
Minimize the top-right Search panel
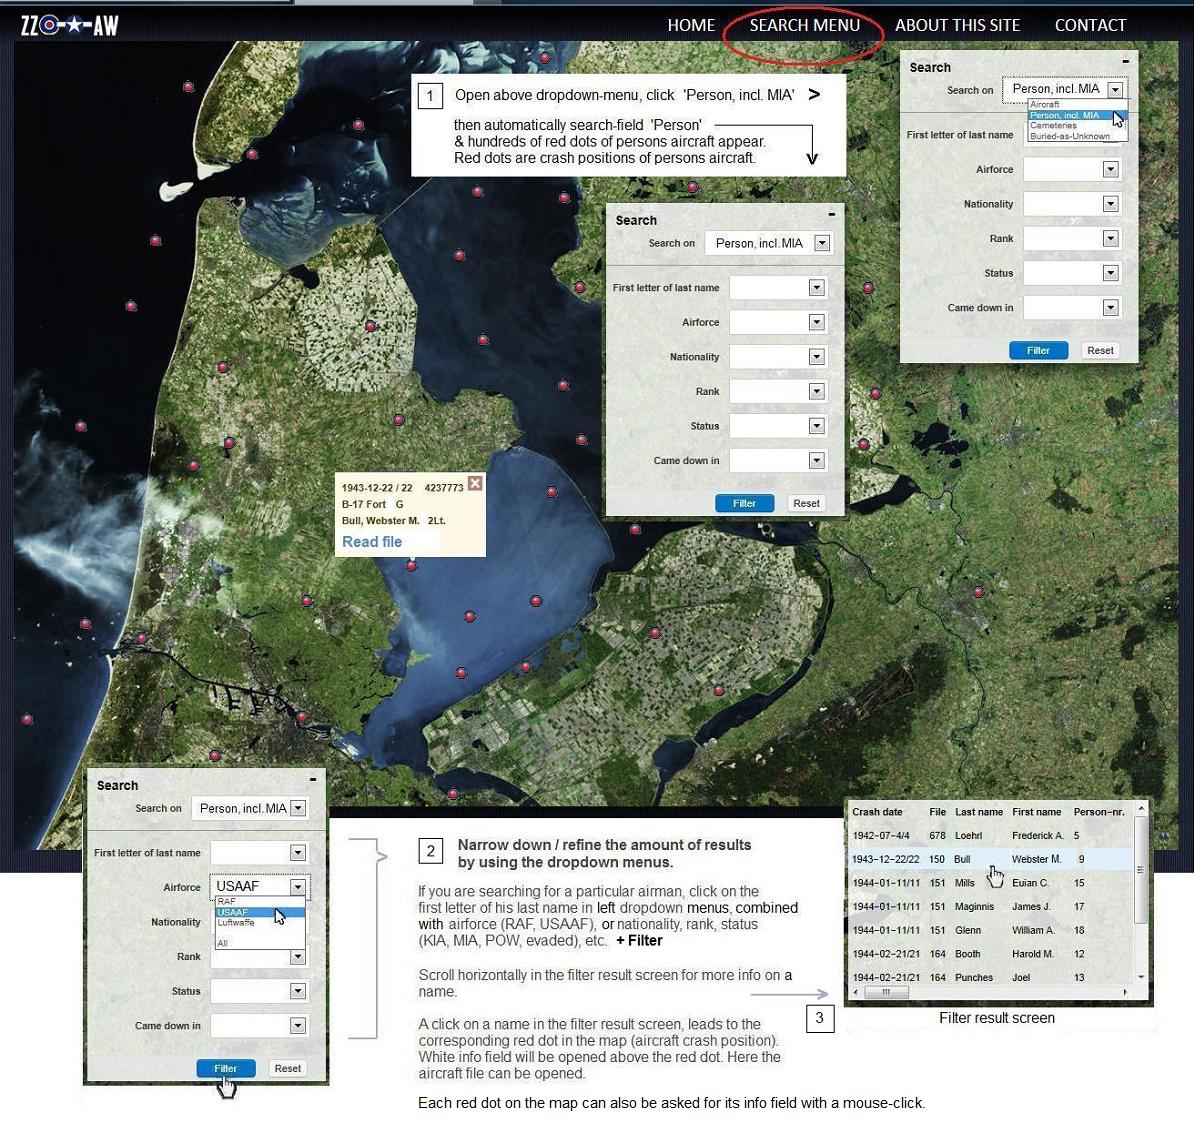[x=1125, y=62]
